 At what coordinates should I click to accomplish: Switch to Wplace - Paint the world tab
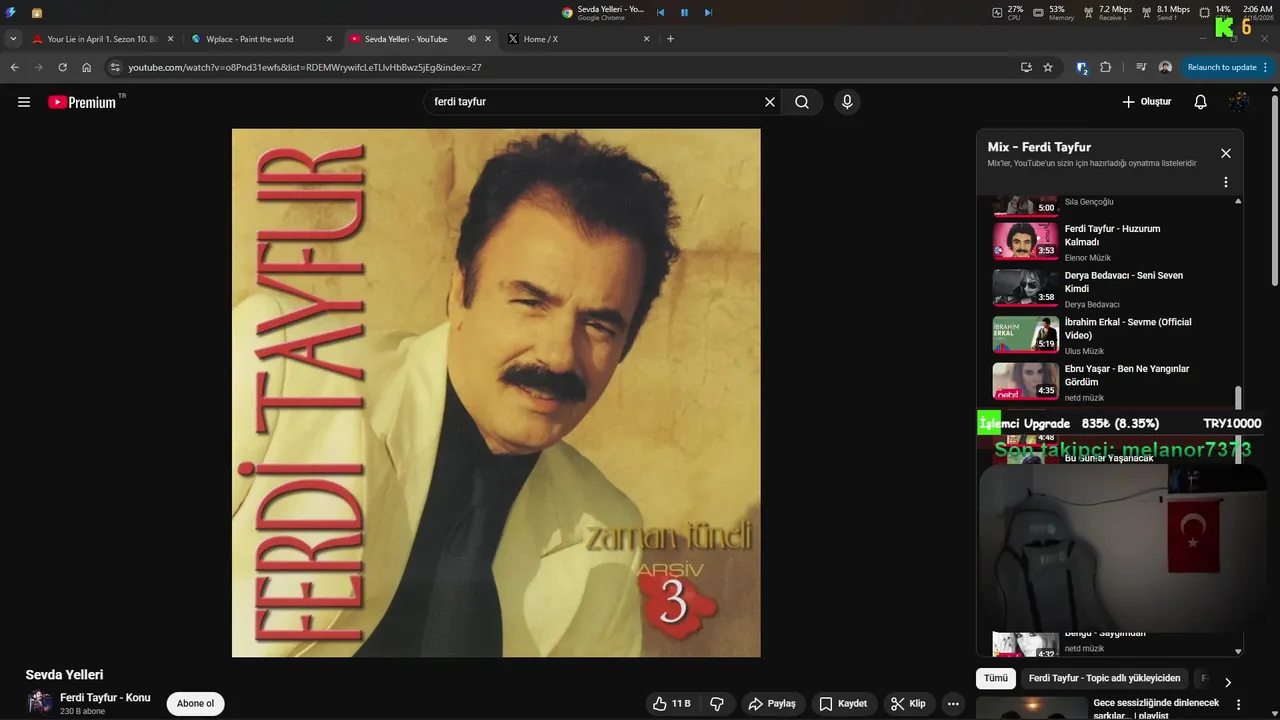coord(261,39)
